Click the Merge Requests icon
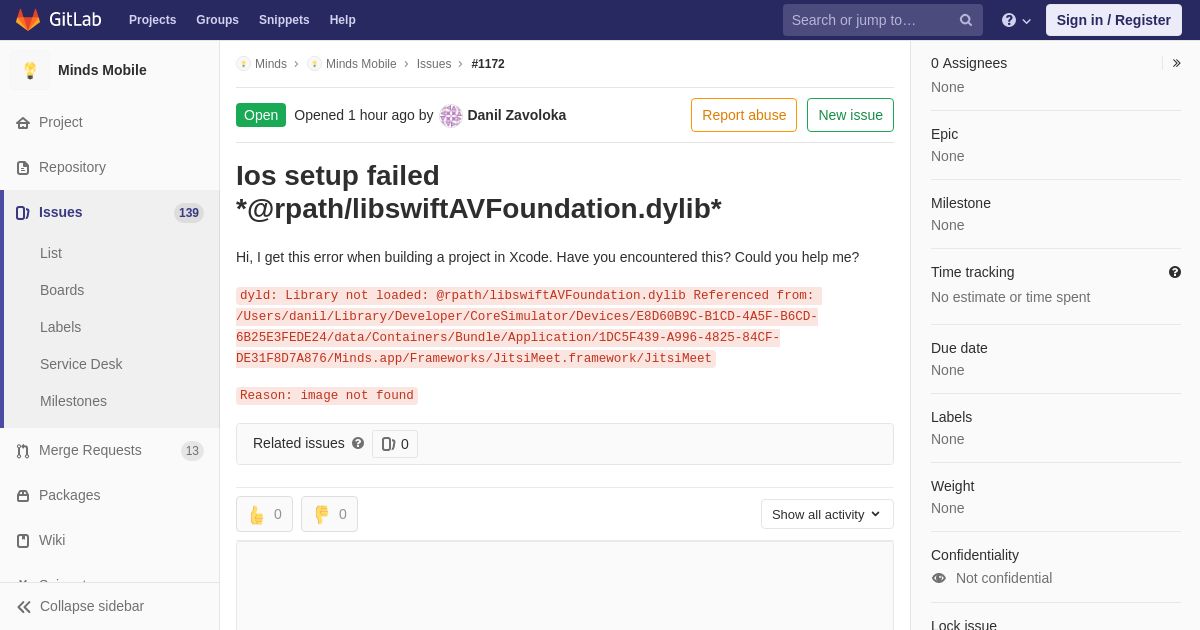 23,451
